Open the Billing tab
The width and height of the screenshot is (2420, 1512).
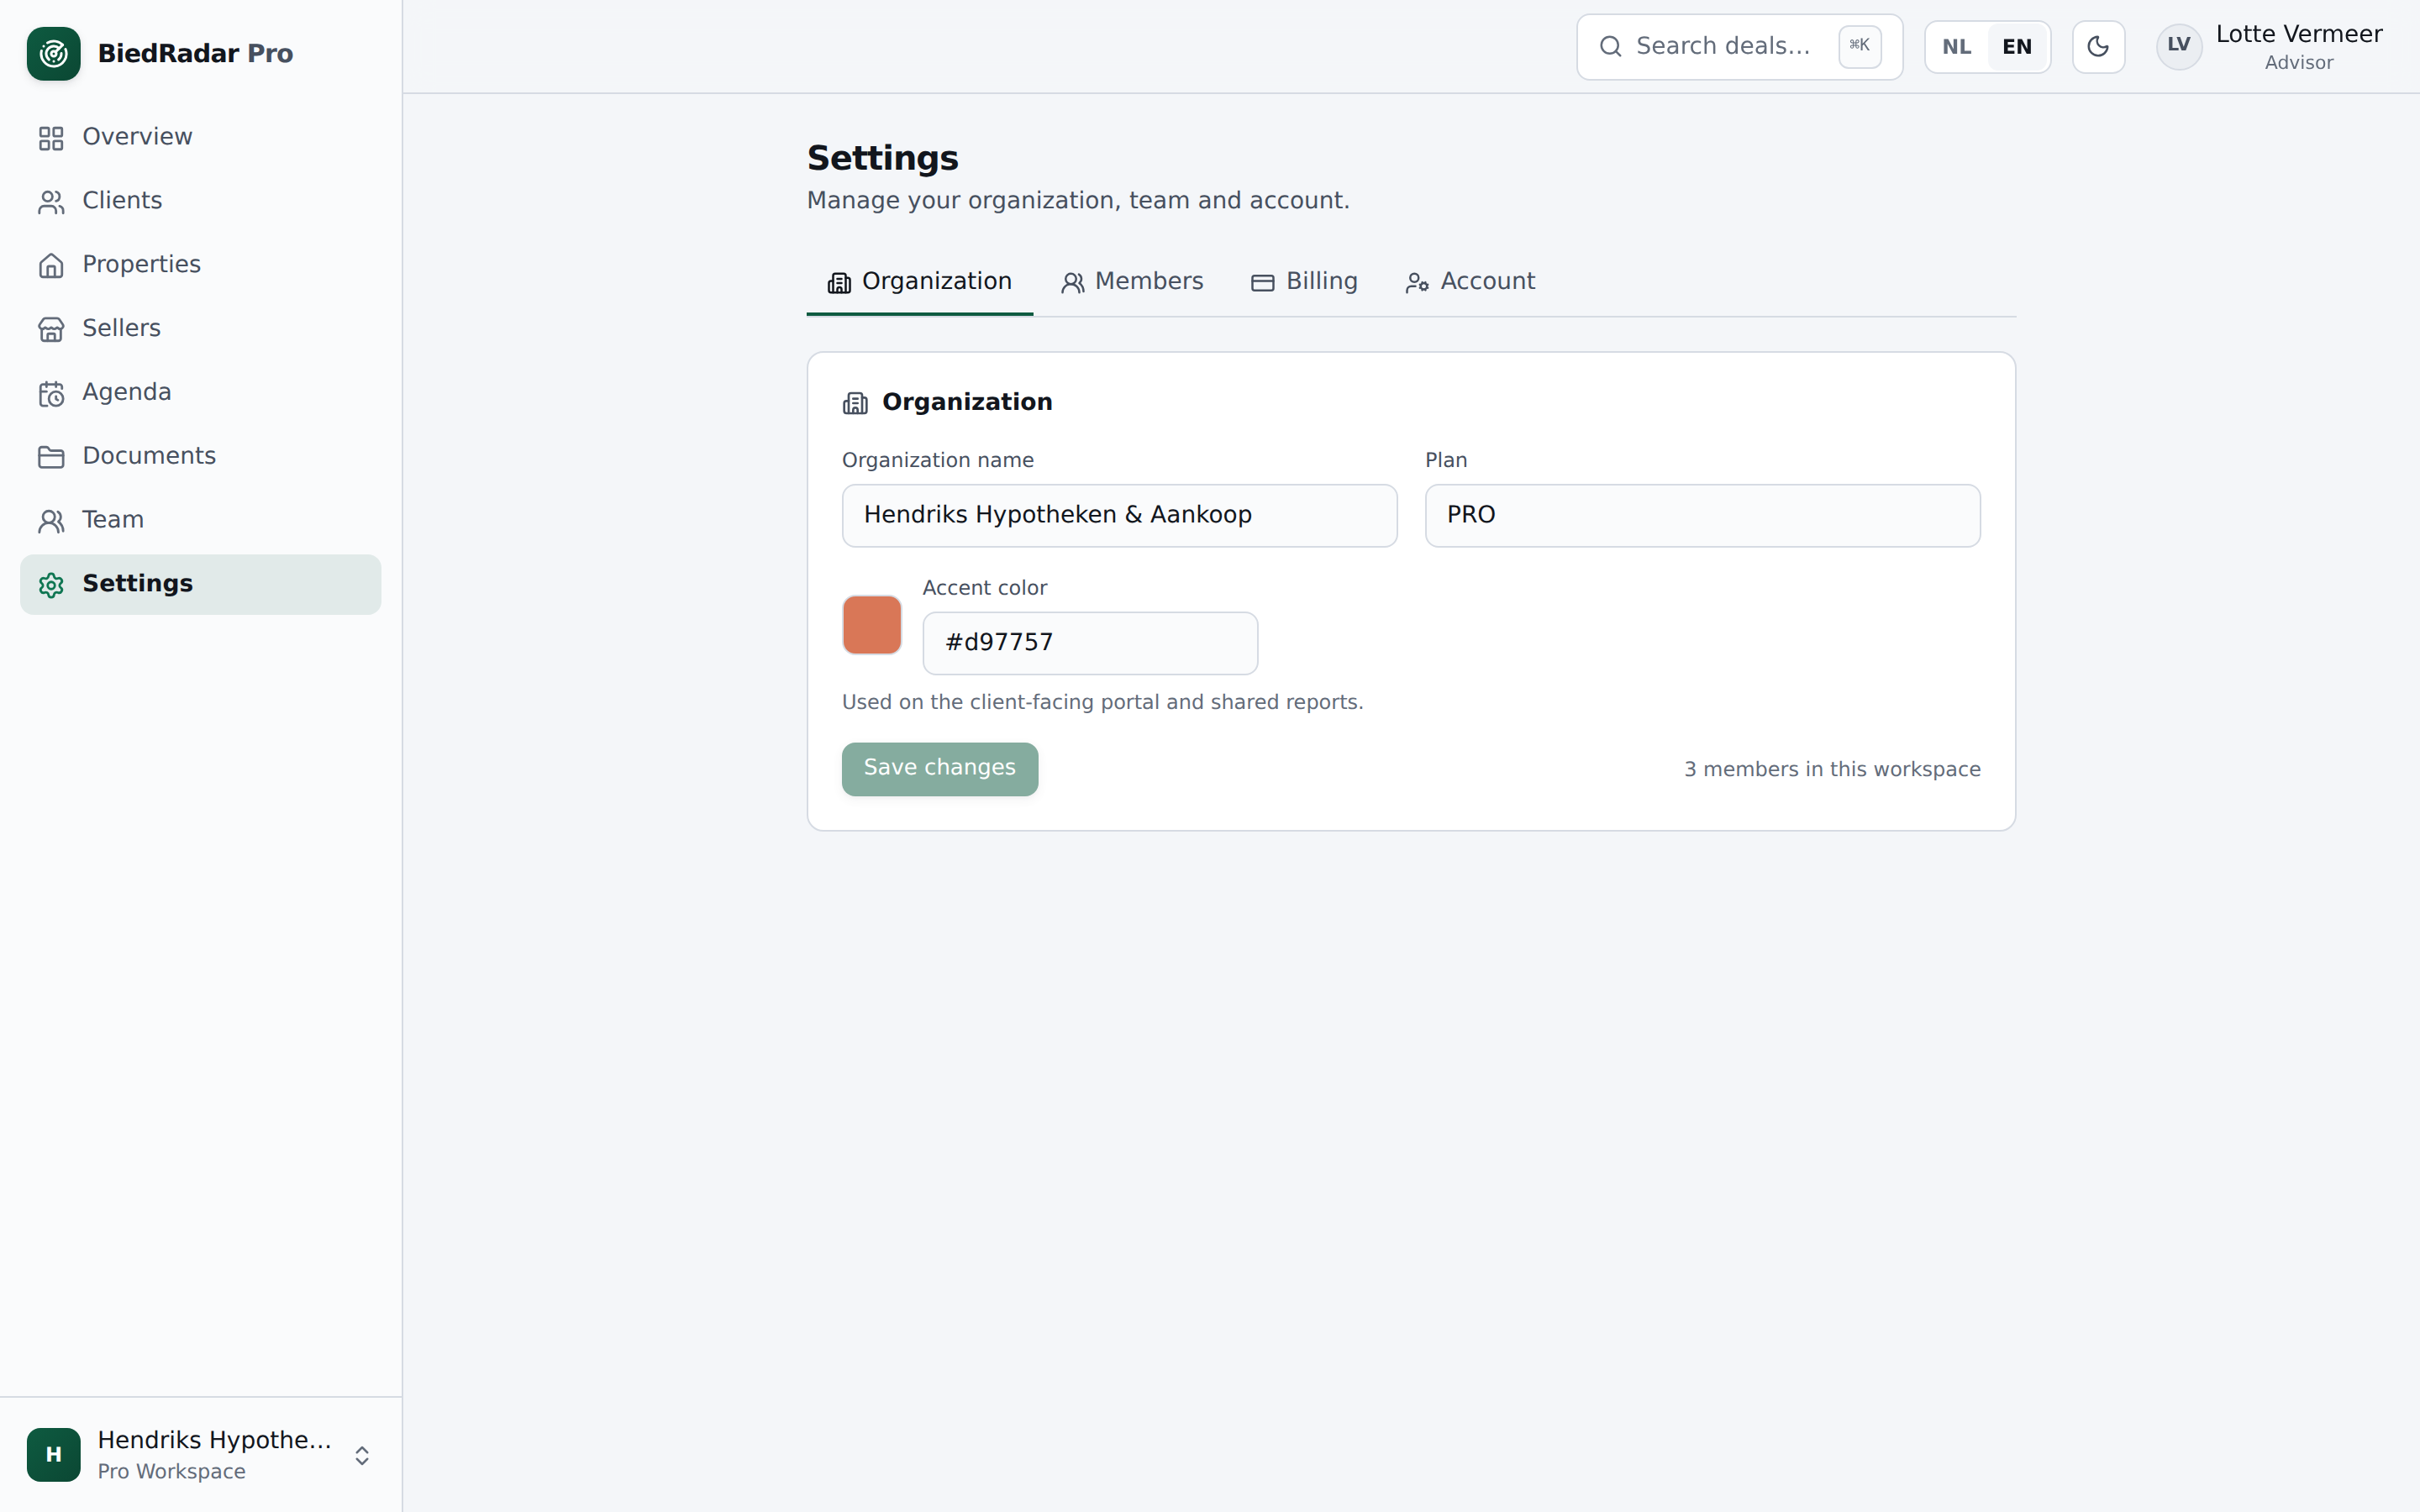[x=1304, y=282]
